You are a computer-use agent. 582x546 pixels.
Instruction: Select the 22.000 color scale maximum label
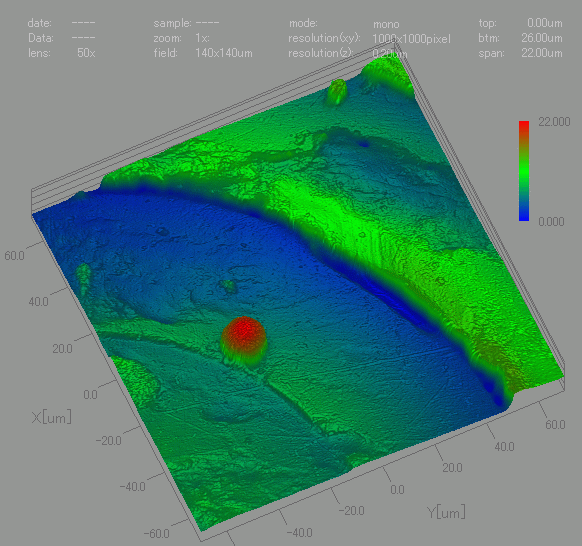[x=554, y=122]
